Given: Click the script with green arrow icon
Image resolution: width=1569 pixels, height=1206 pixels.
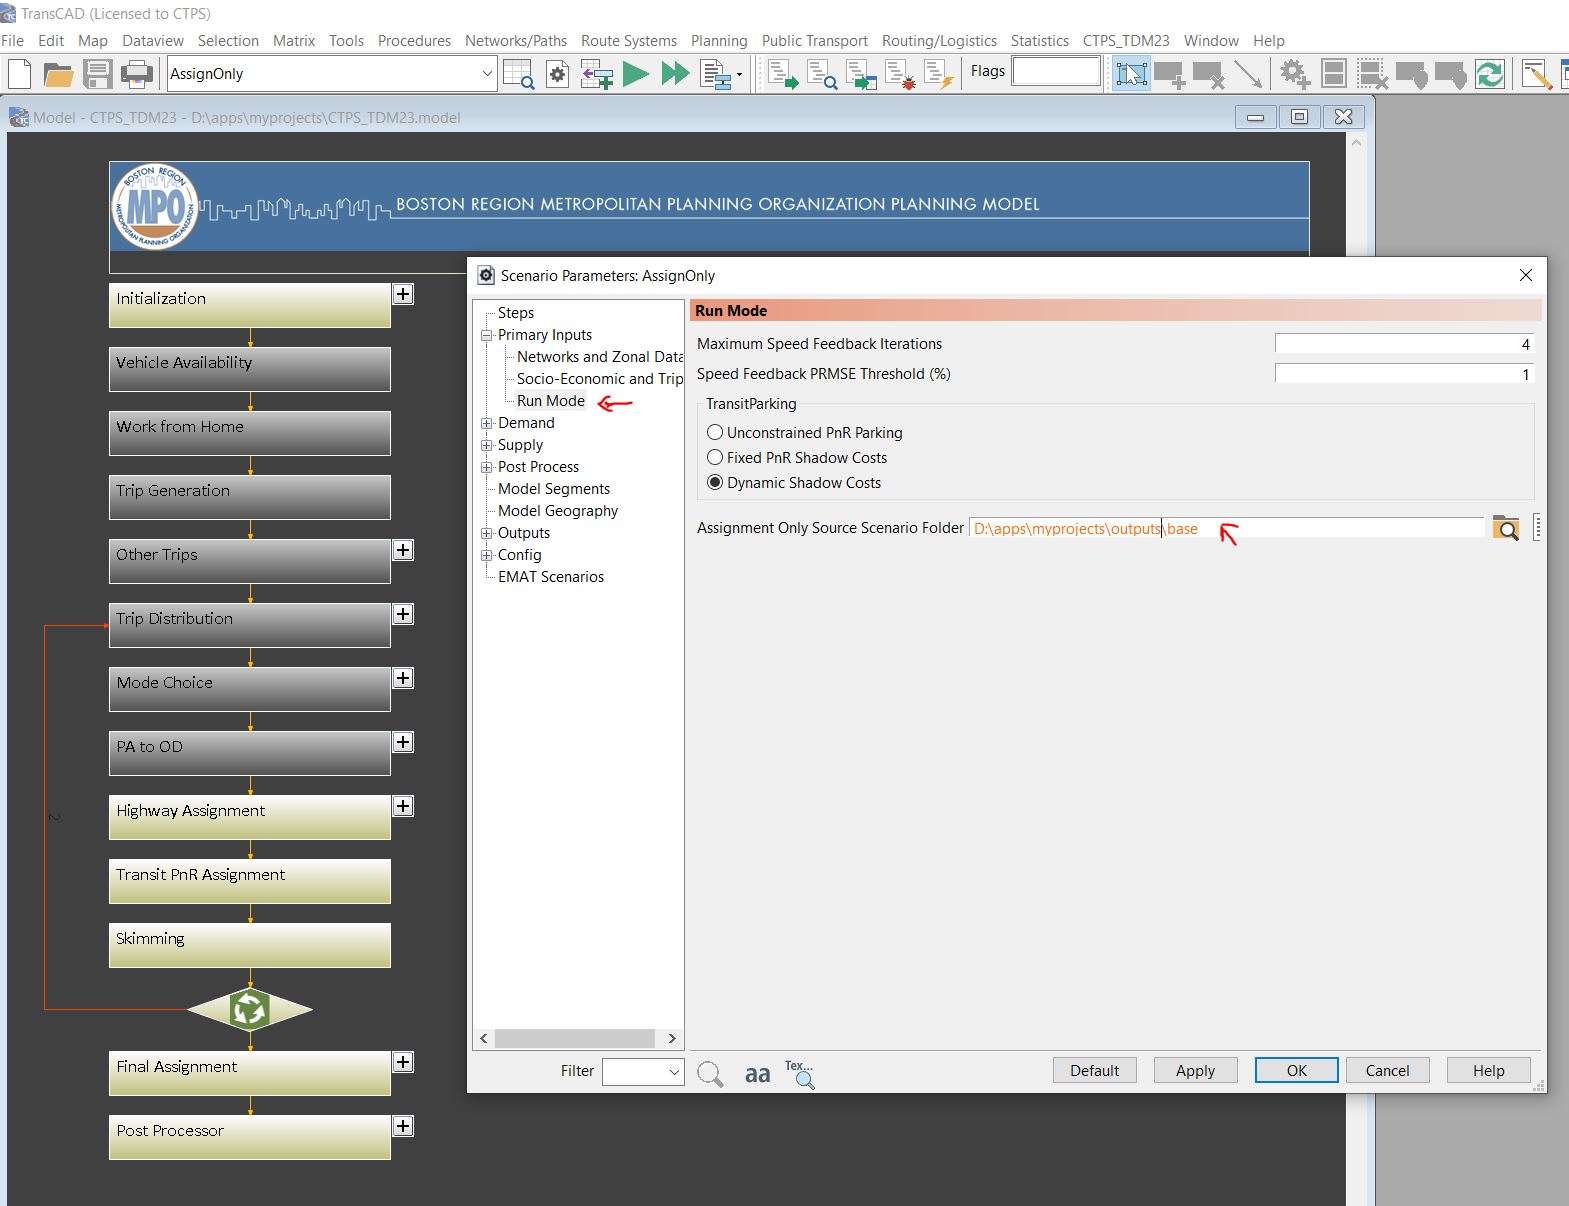Looking at the screenshot, I should tap(783, 74).
